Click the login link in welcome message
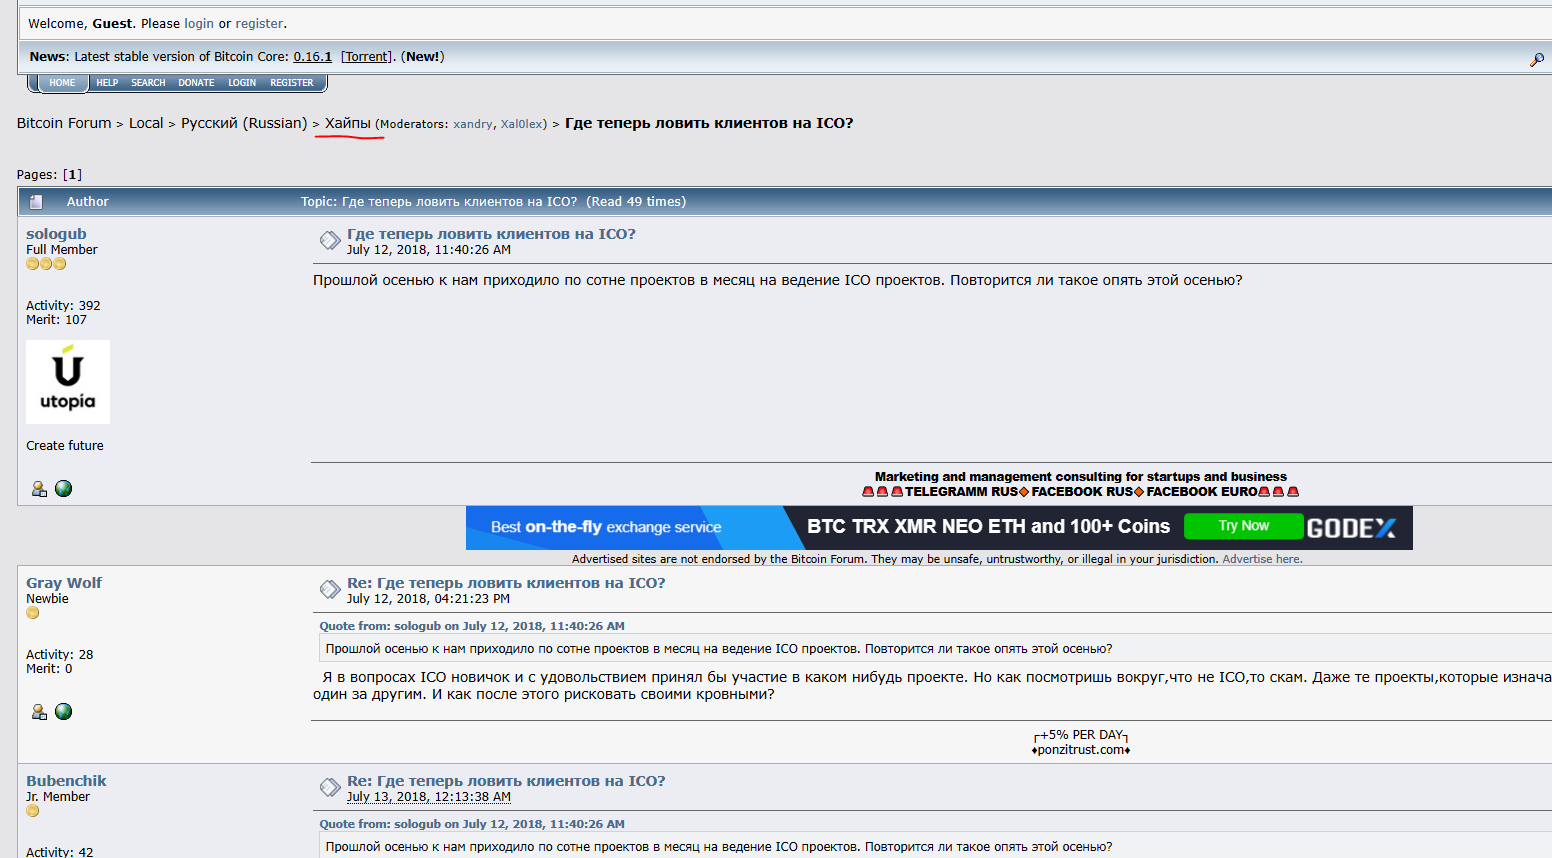 [198, 24]
